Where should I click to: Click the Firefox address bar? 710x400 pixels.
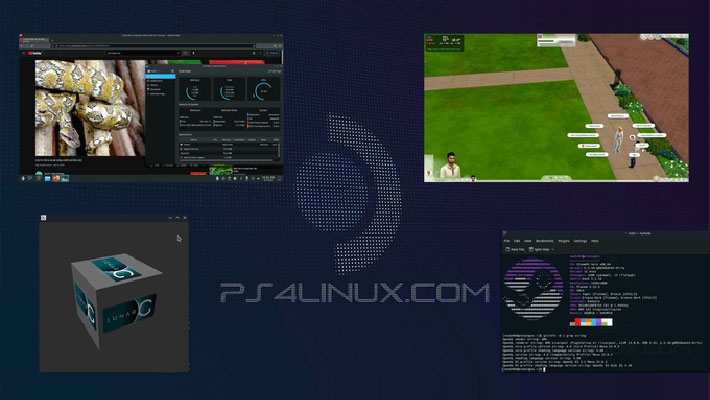tap(156, 46)
